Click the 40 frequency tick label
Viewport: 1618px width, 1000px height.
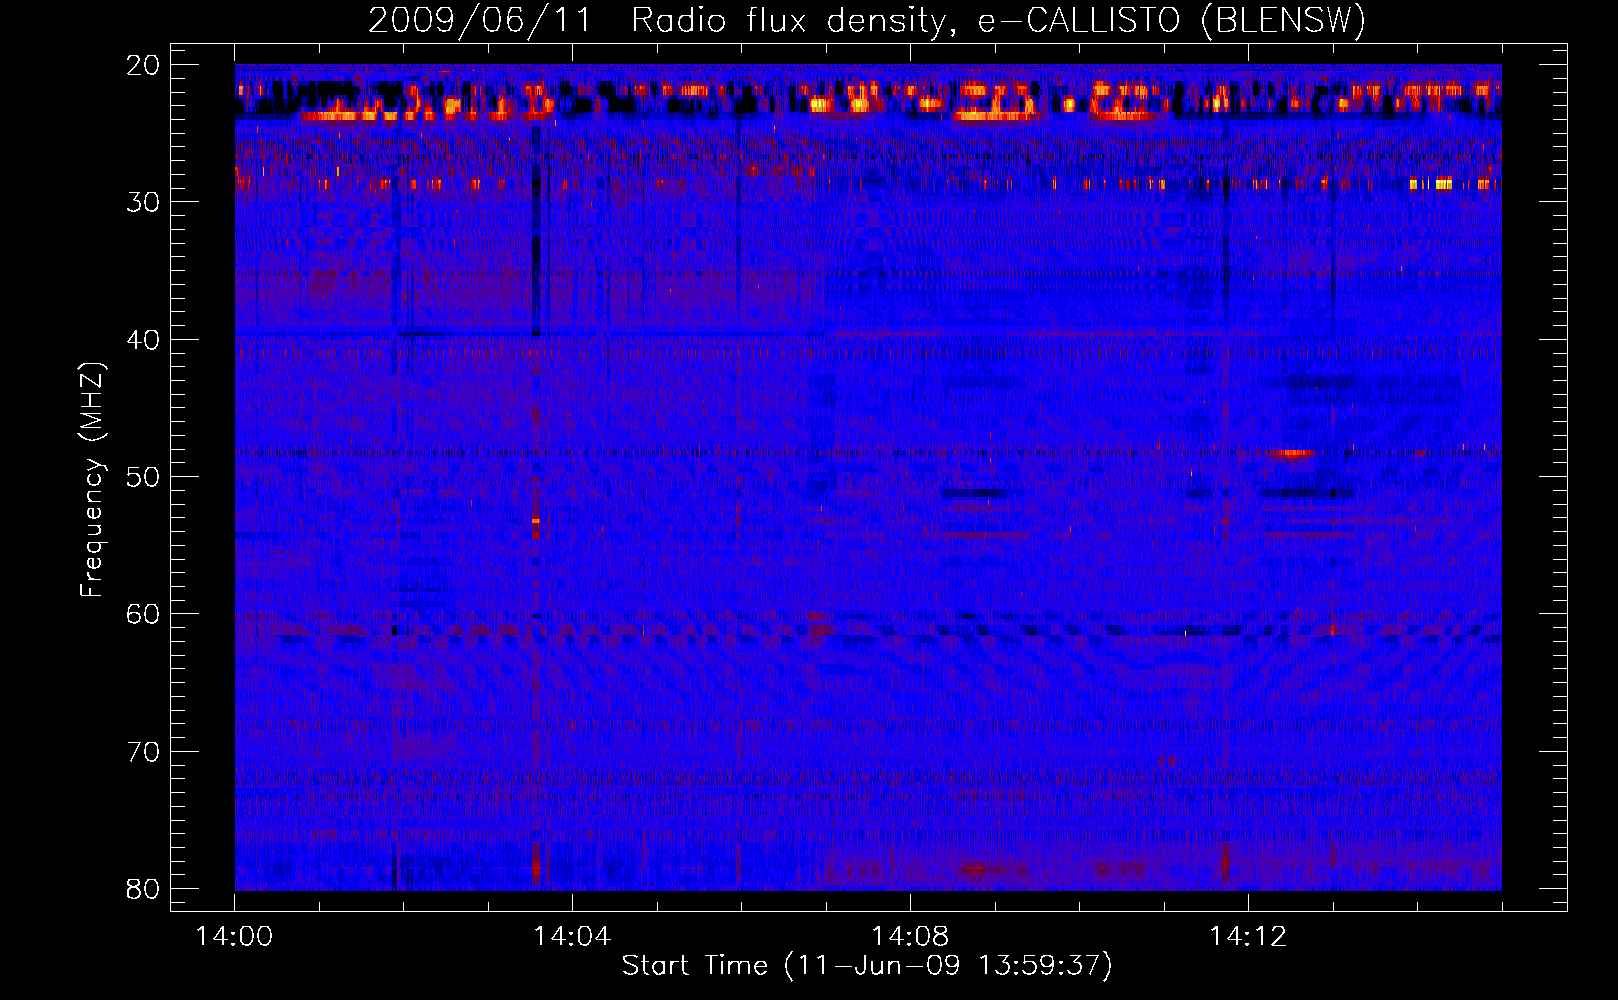(x=143, y=340)
